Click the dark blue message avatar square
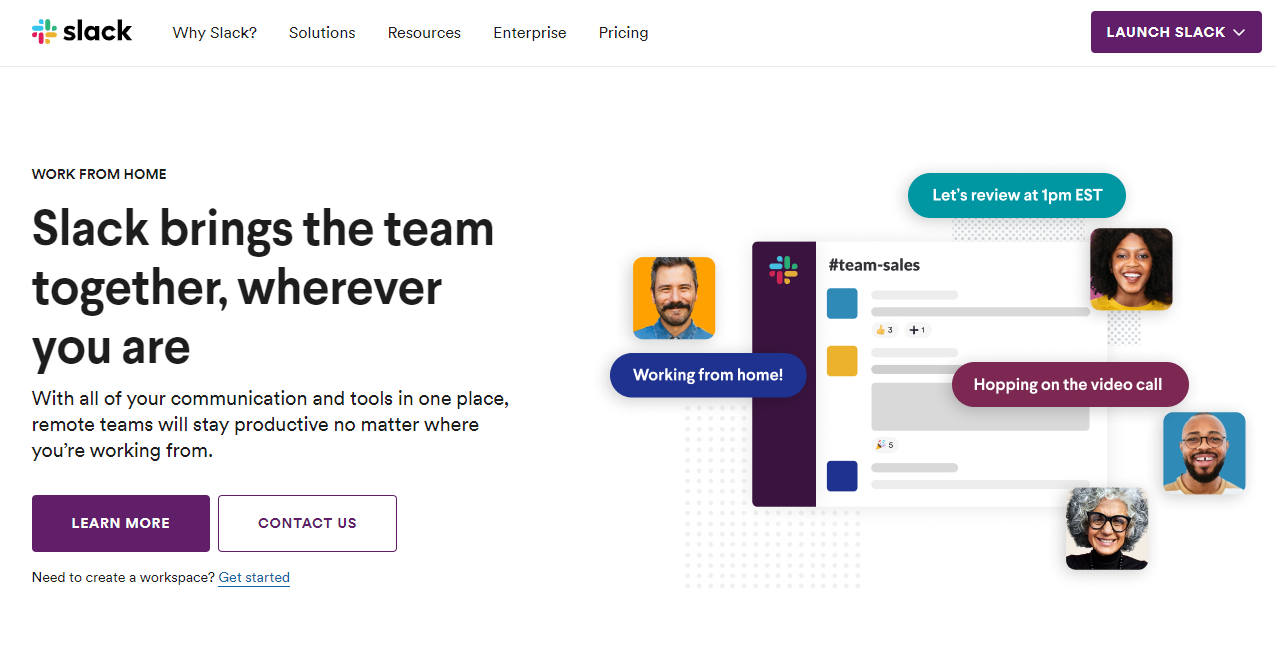The image size is (1276, 656). (x=842, y=476)
